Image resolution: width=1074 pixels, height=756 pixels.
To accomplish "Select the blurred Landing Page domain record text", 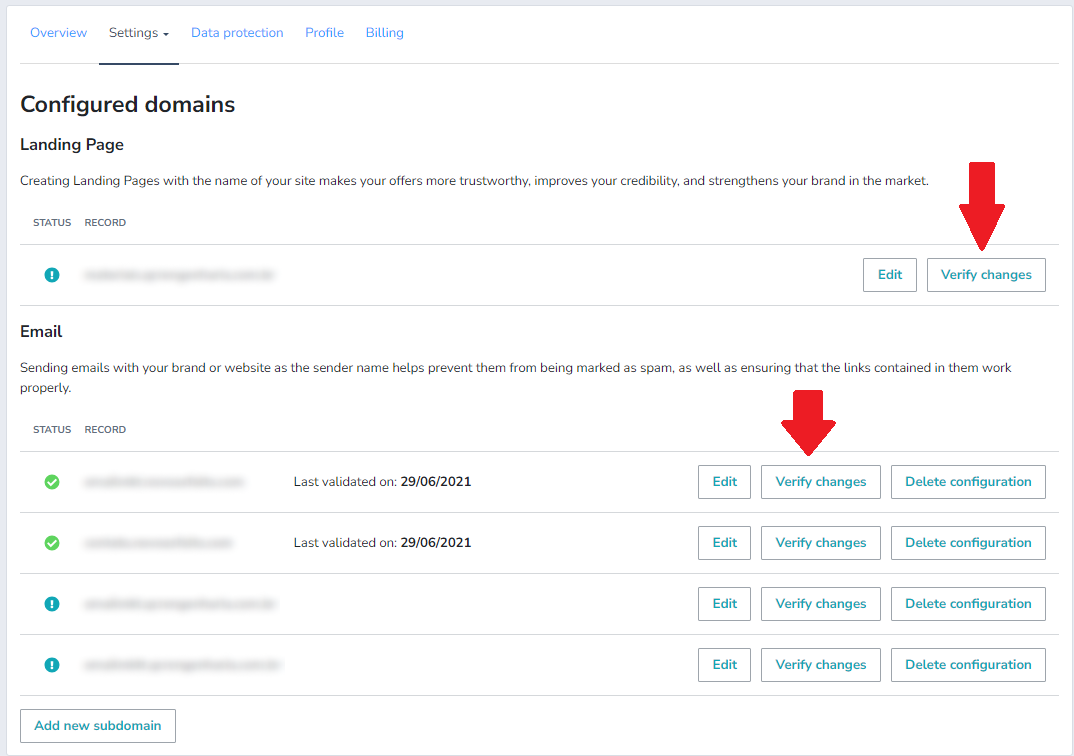I will 179,275.
